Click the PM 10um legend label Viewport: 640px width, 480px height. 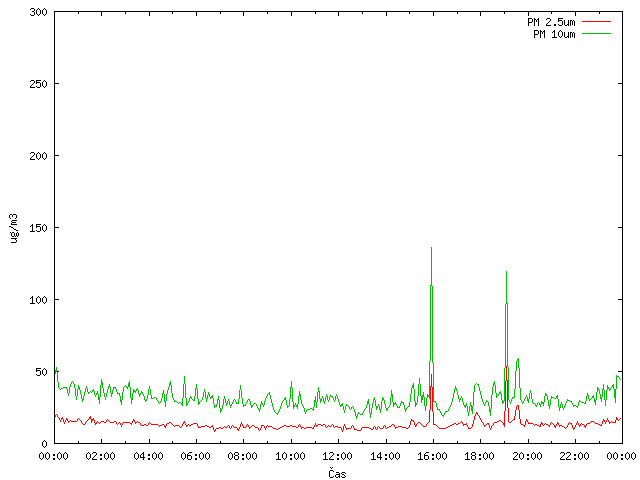[x=554, y=34]
